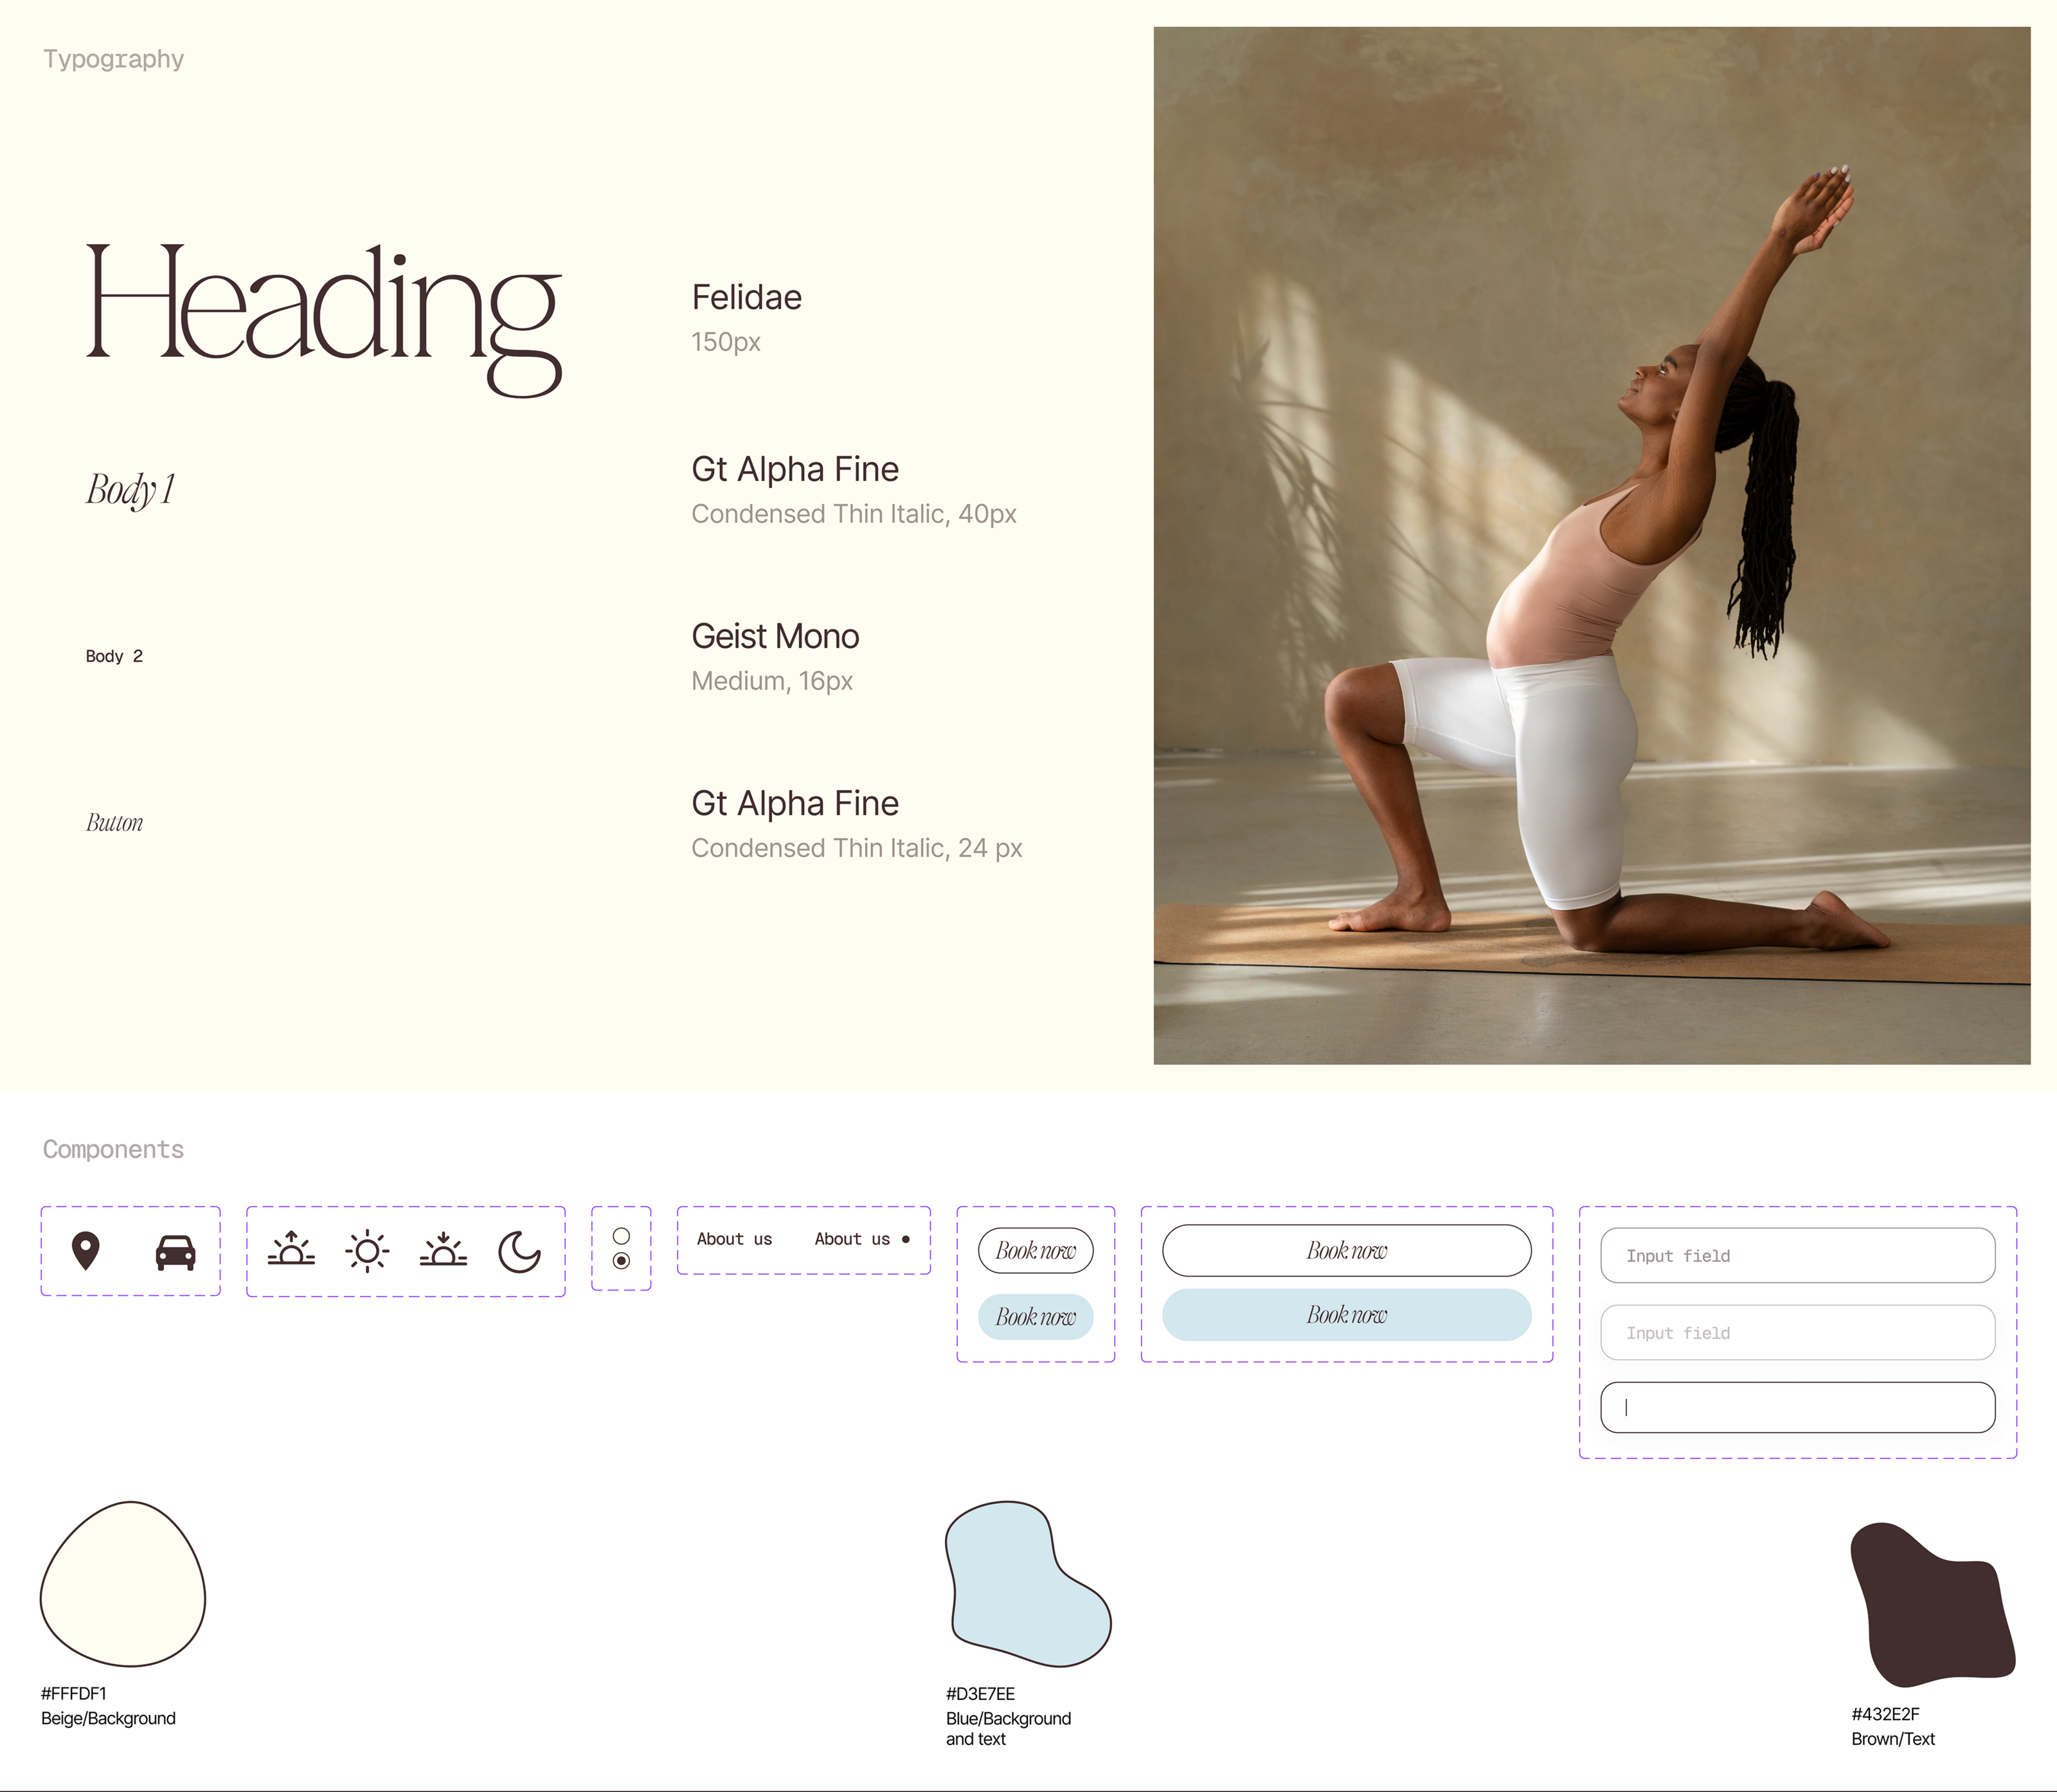Viewport: 2057px width, 1792px height.
Task: Click the Components section title
Action: (113, 1149)
